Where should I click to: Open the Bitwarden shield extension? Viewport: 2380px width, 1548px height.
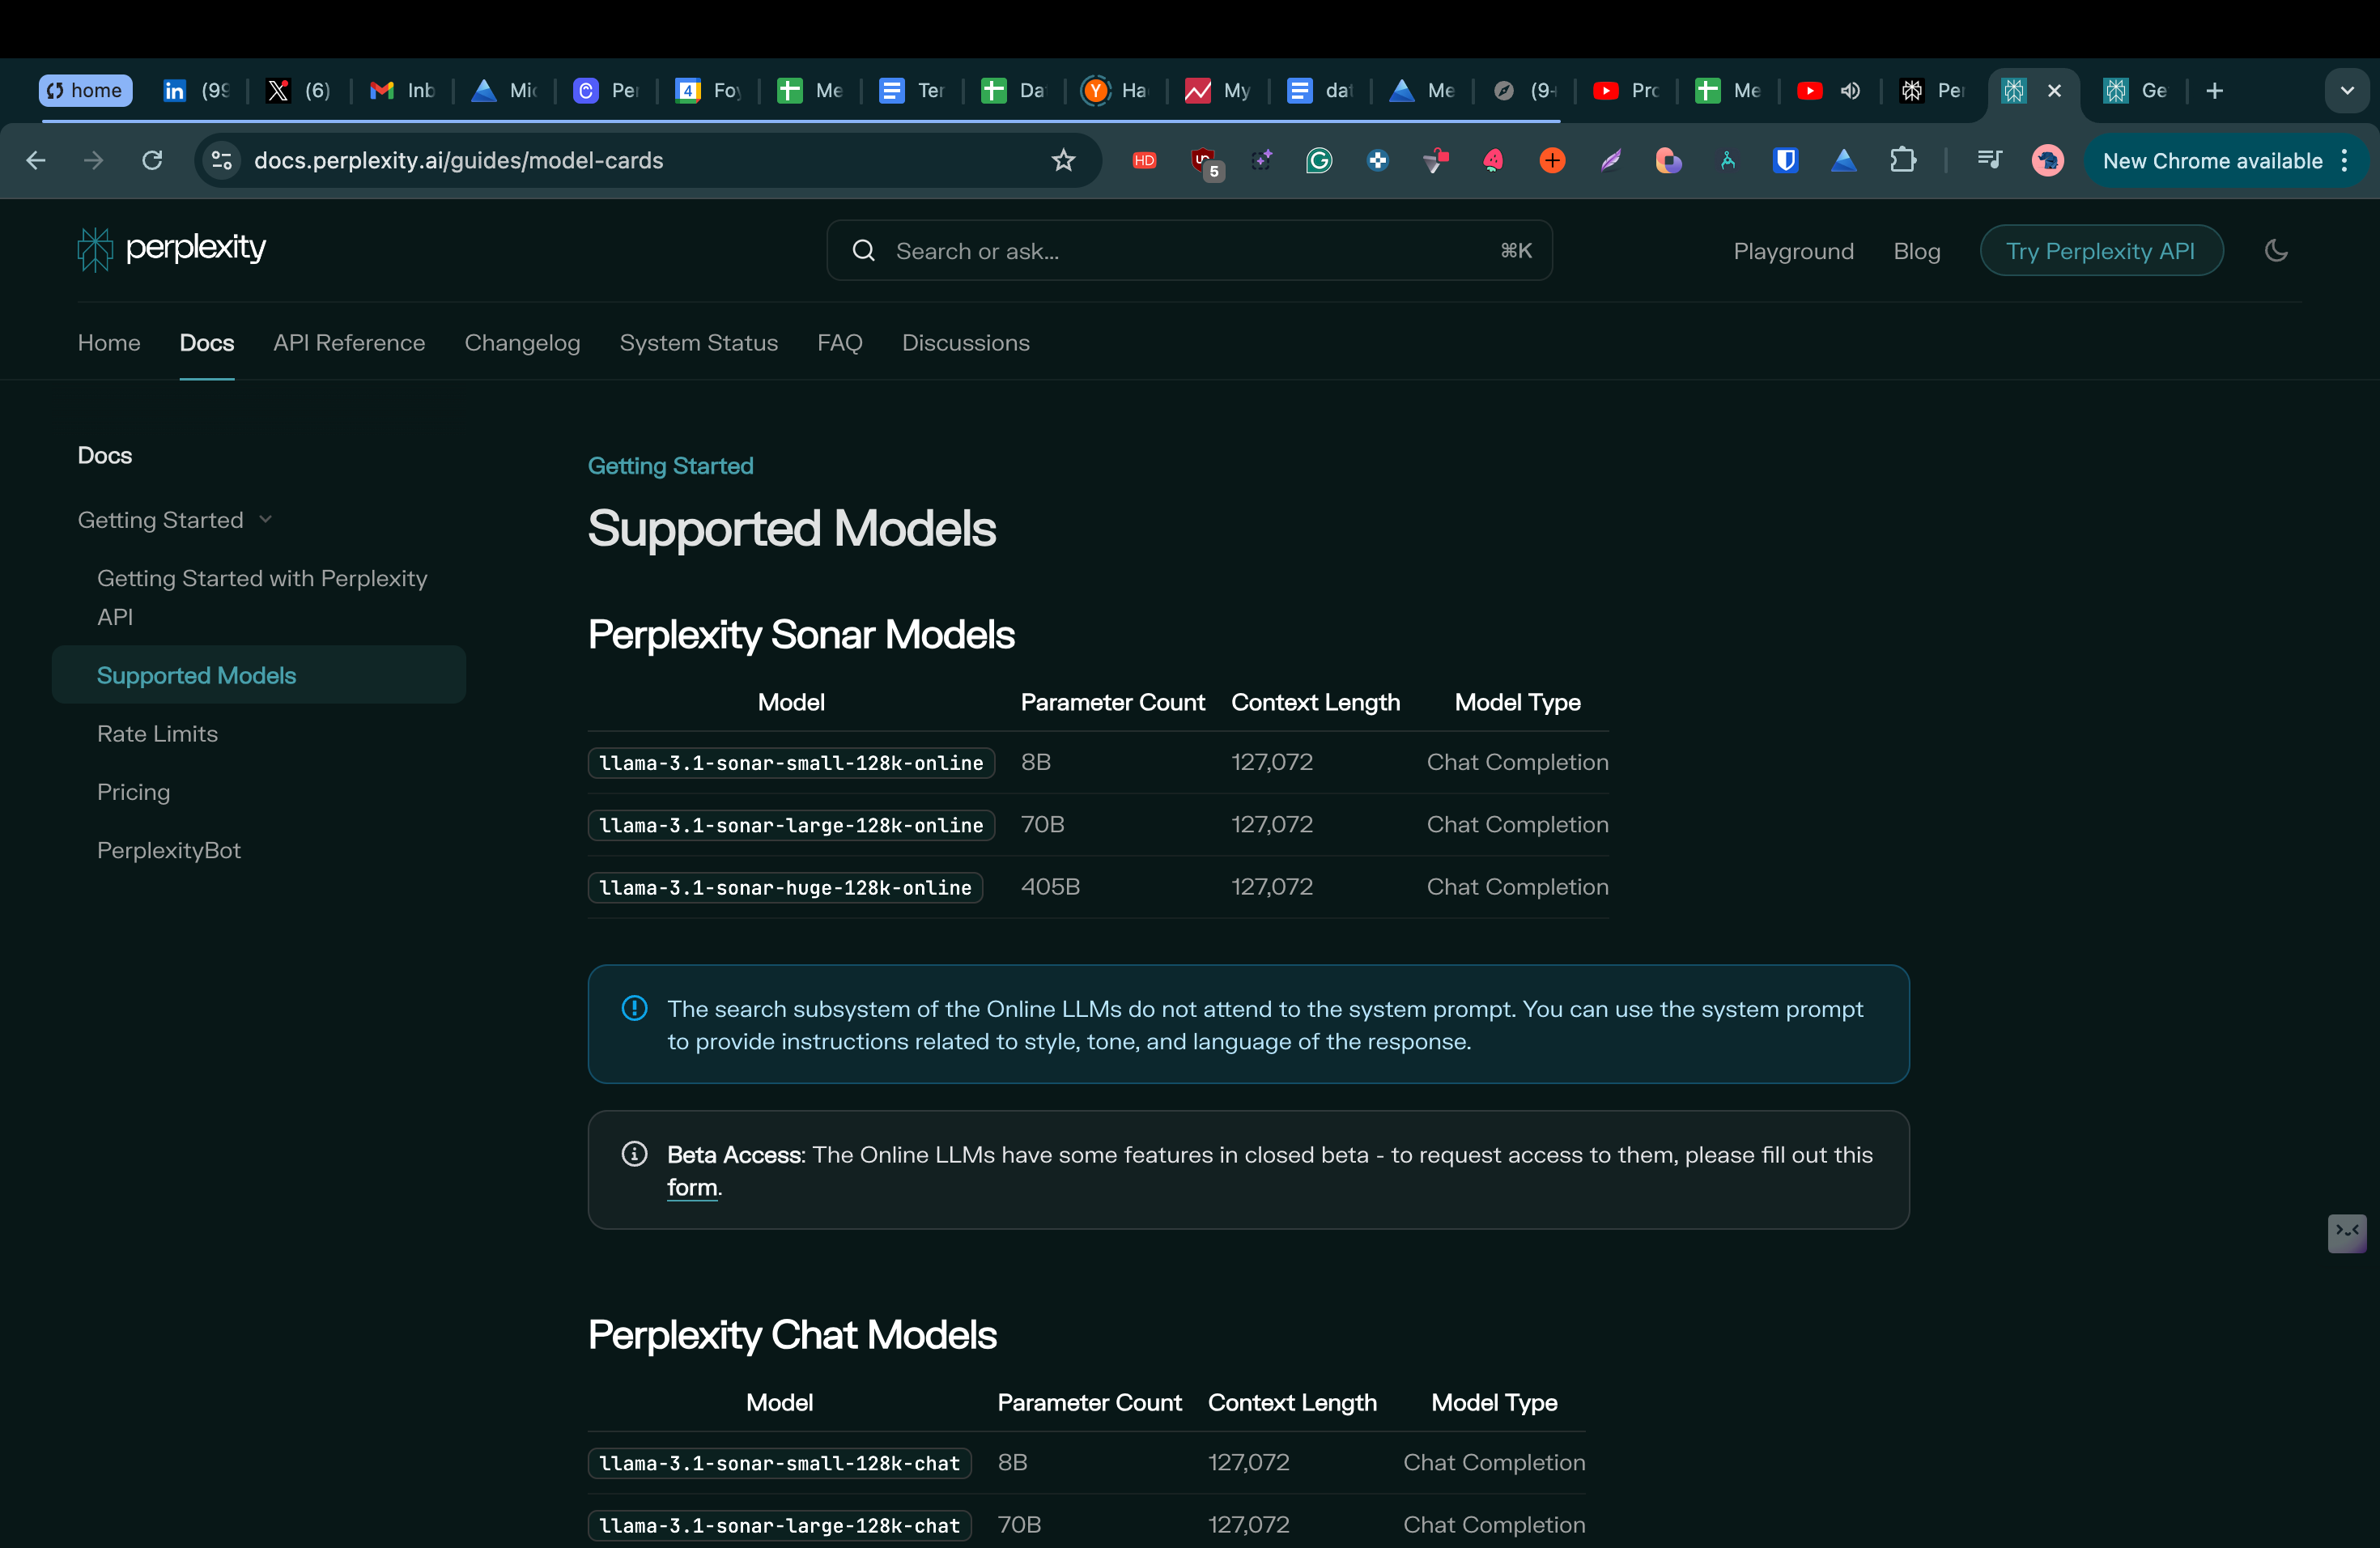pos(1785,160)
